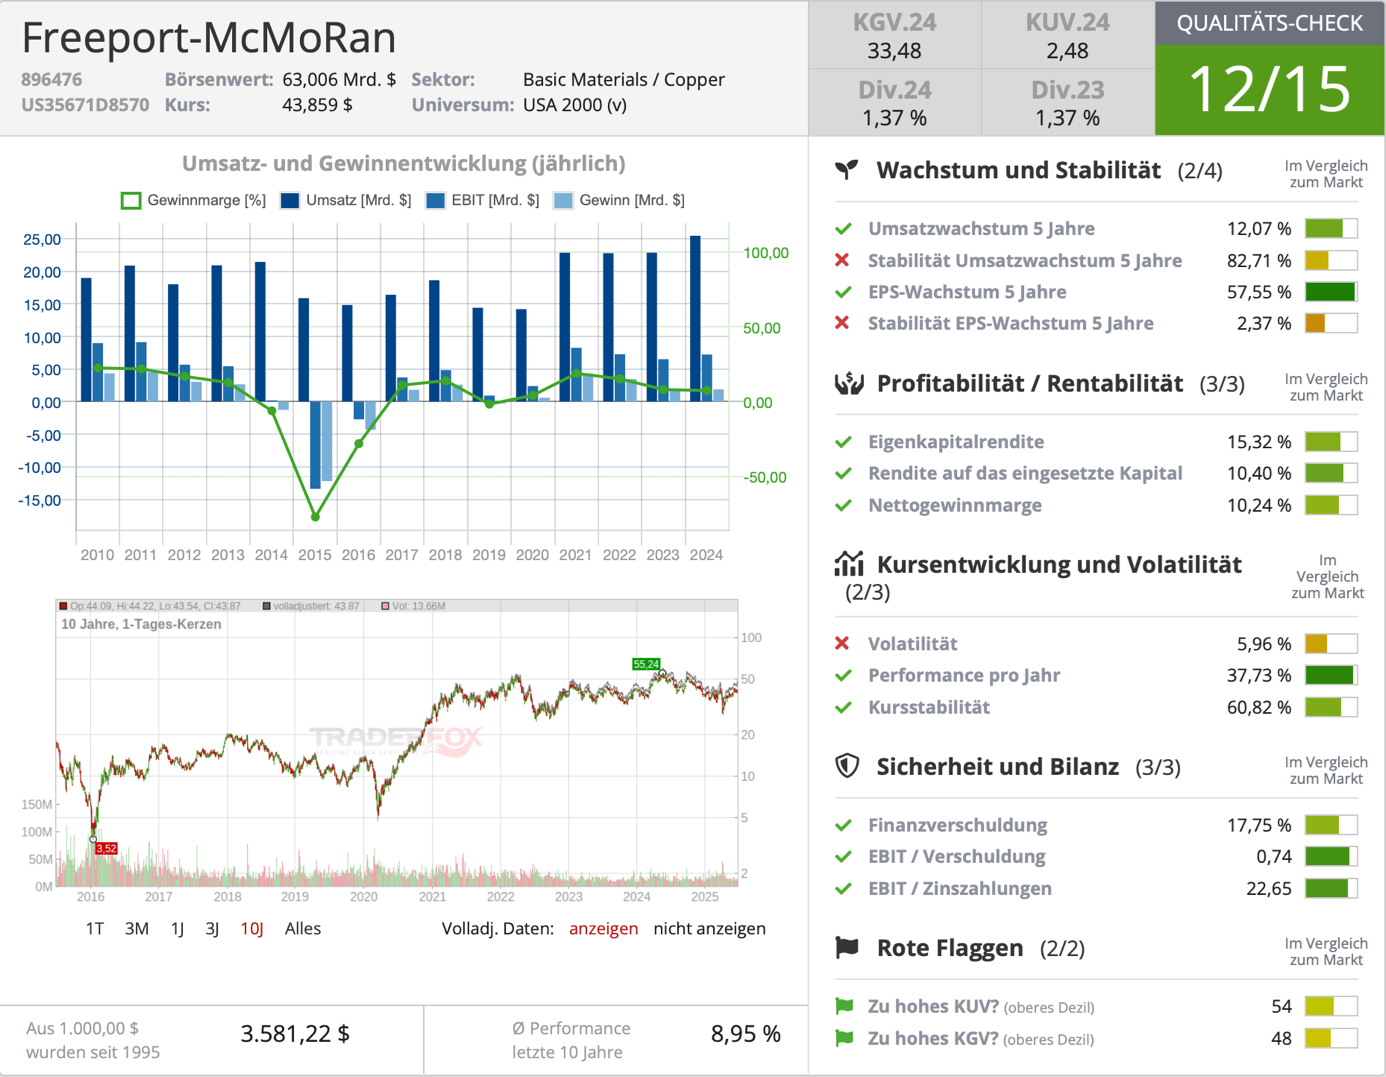Click the KGV.24 value 33,48
Screen dimensions: 1386x1077
pyautogui.click(x=894, y=50)
